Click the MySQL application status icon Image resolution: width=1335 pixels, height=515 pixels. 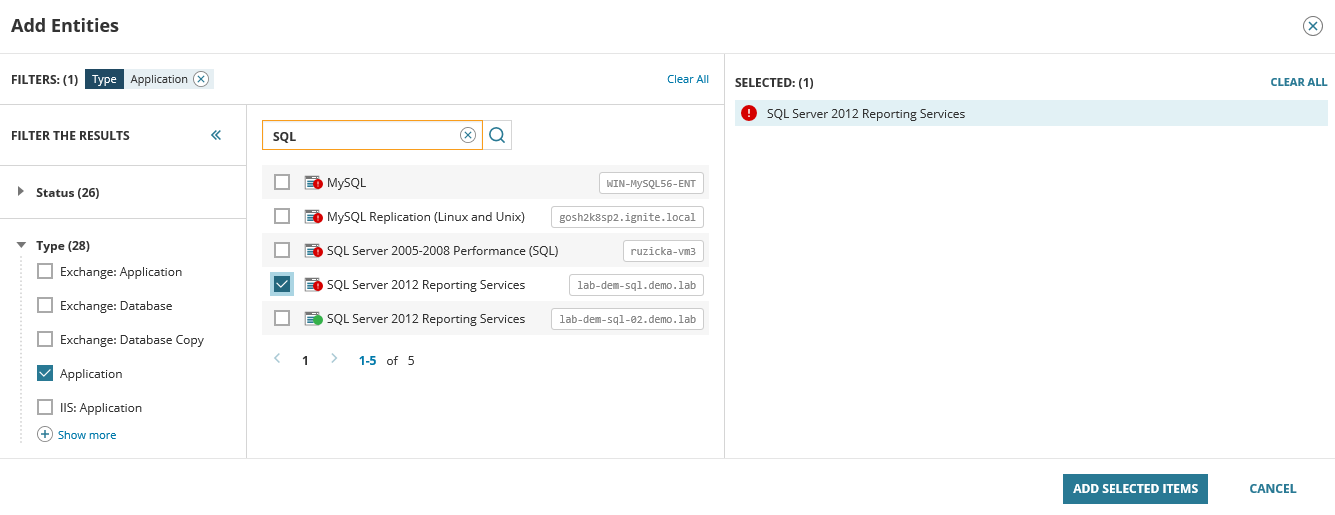point(313,183)
